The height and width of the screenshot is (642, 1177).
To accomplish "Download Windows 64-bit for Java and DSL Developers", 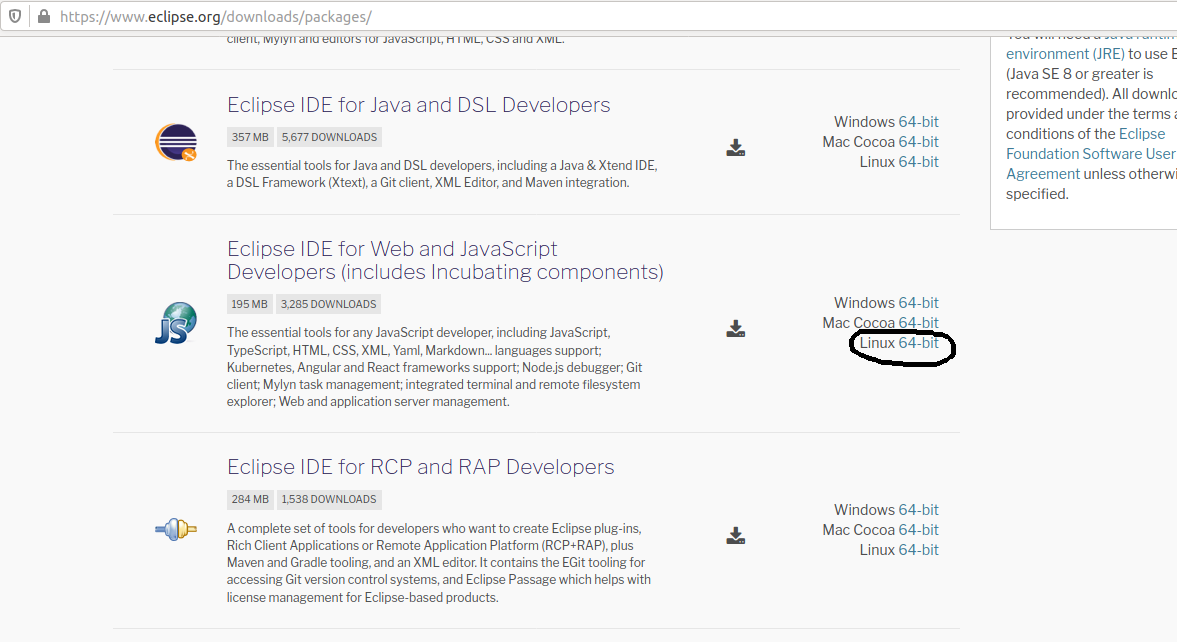I will [918, 122].
